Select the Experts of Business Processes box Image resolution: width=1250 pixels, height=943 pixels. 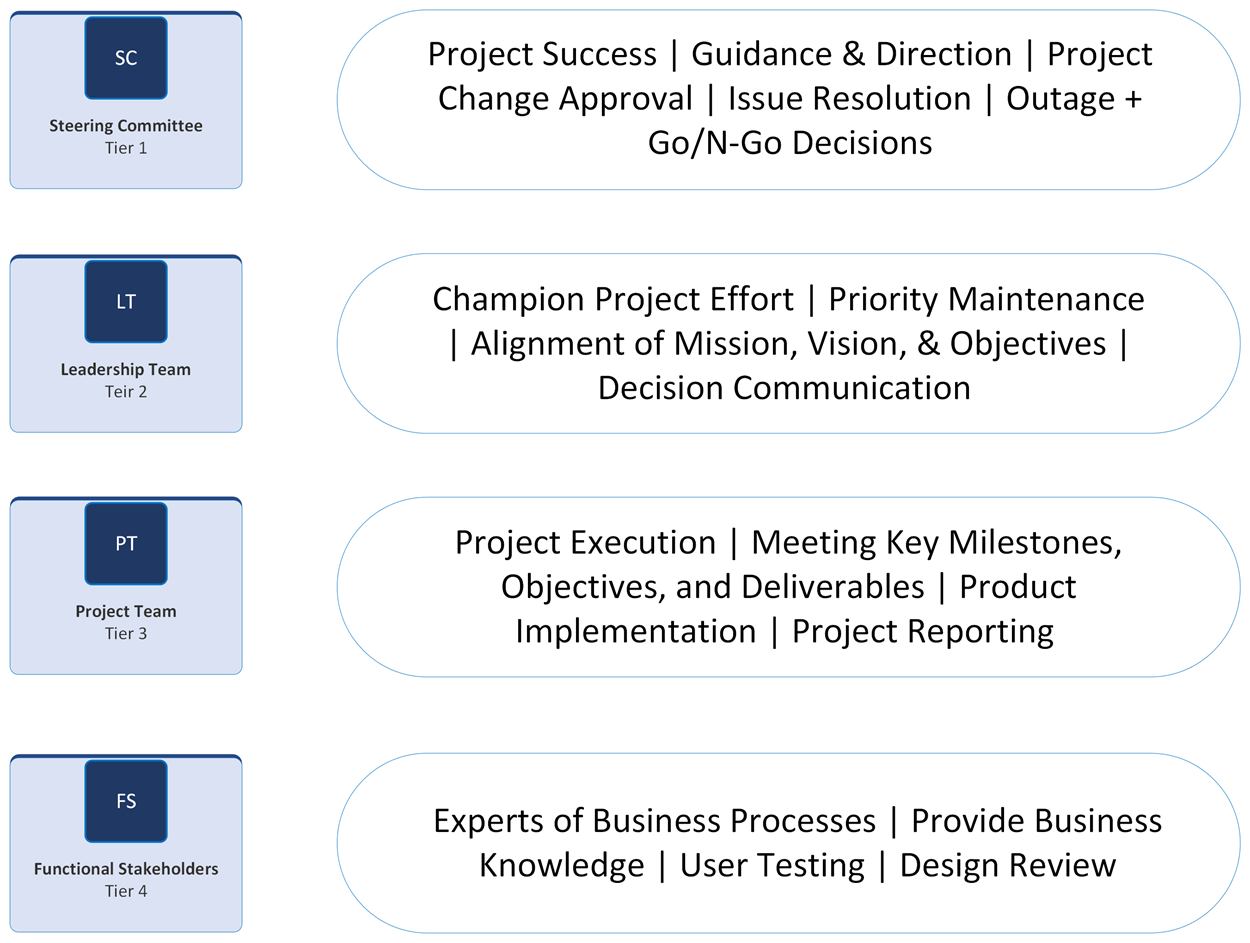pyautogui.click(x=789, y=843)
